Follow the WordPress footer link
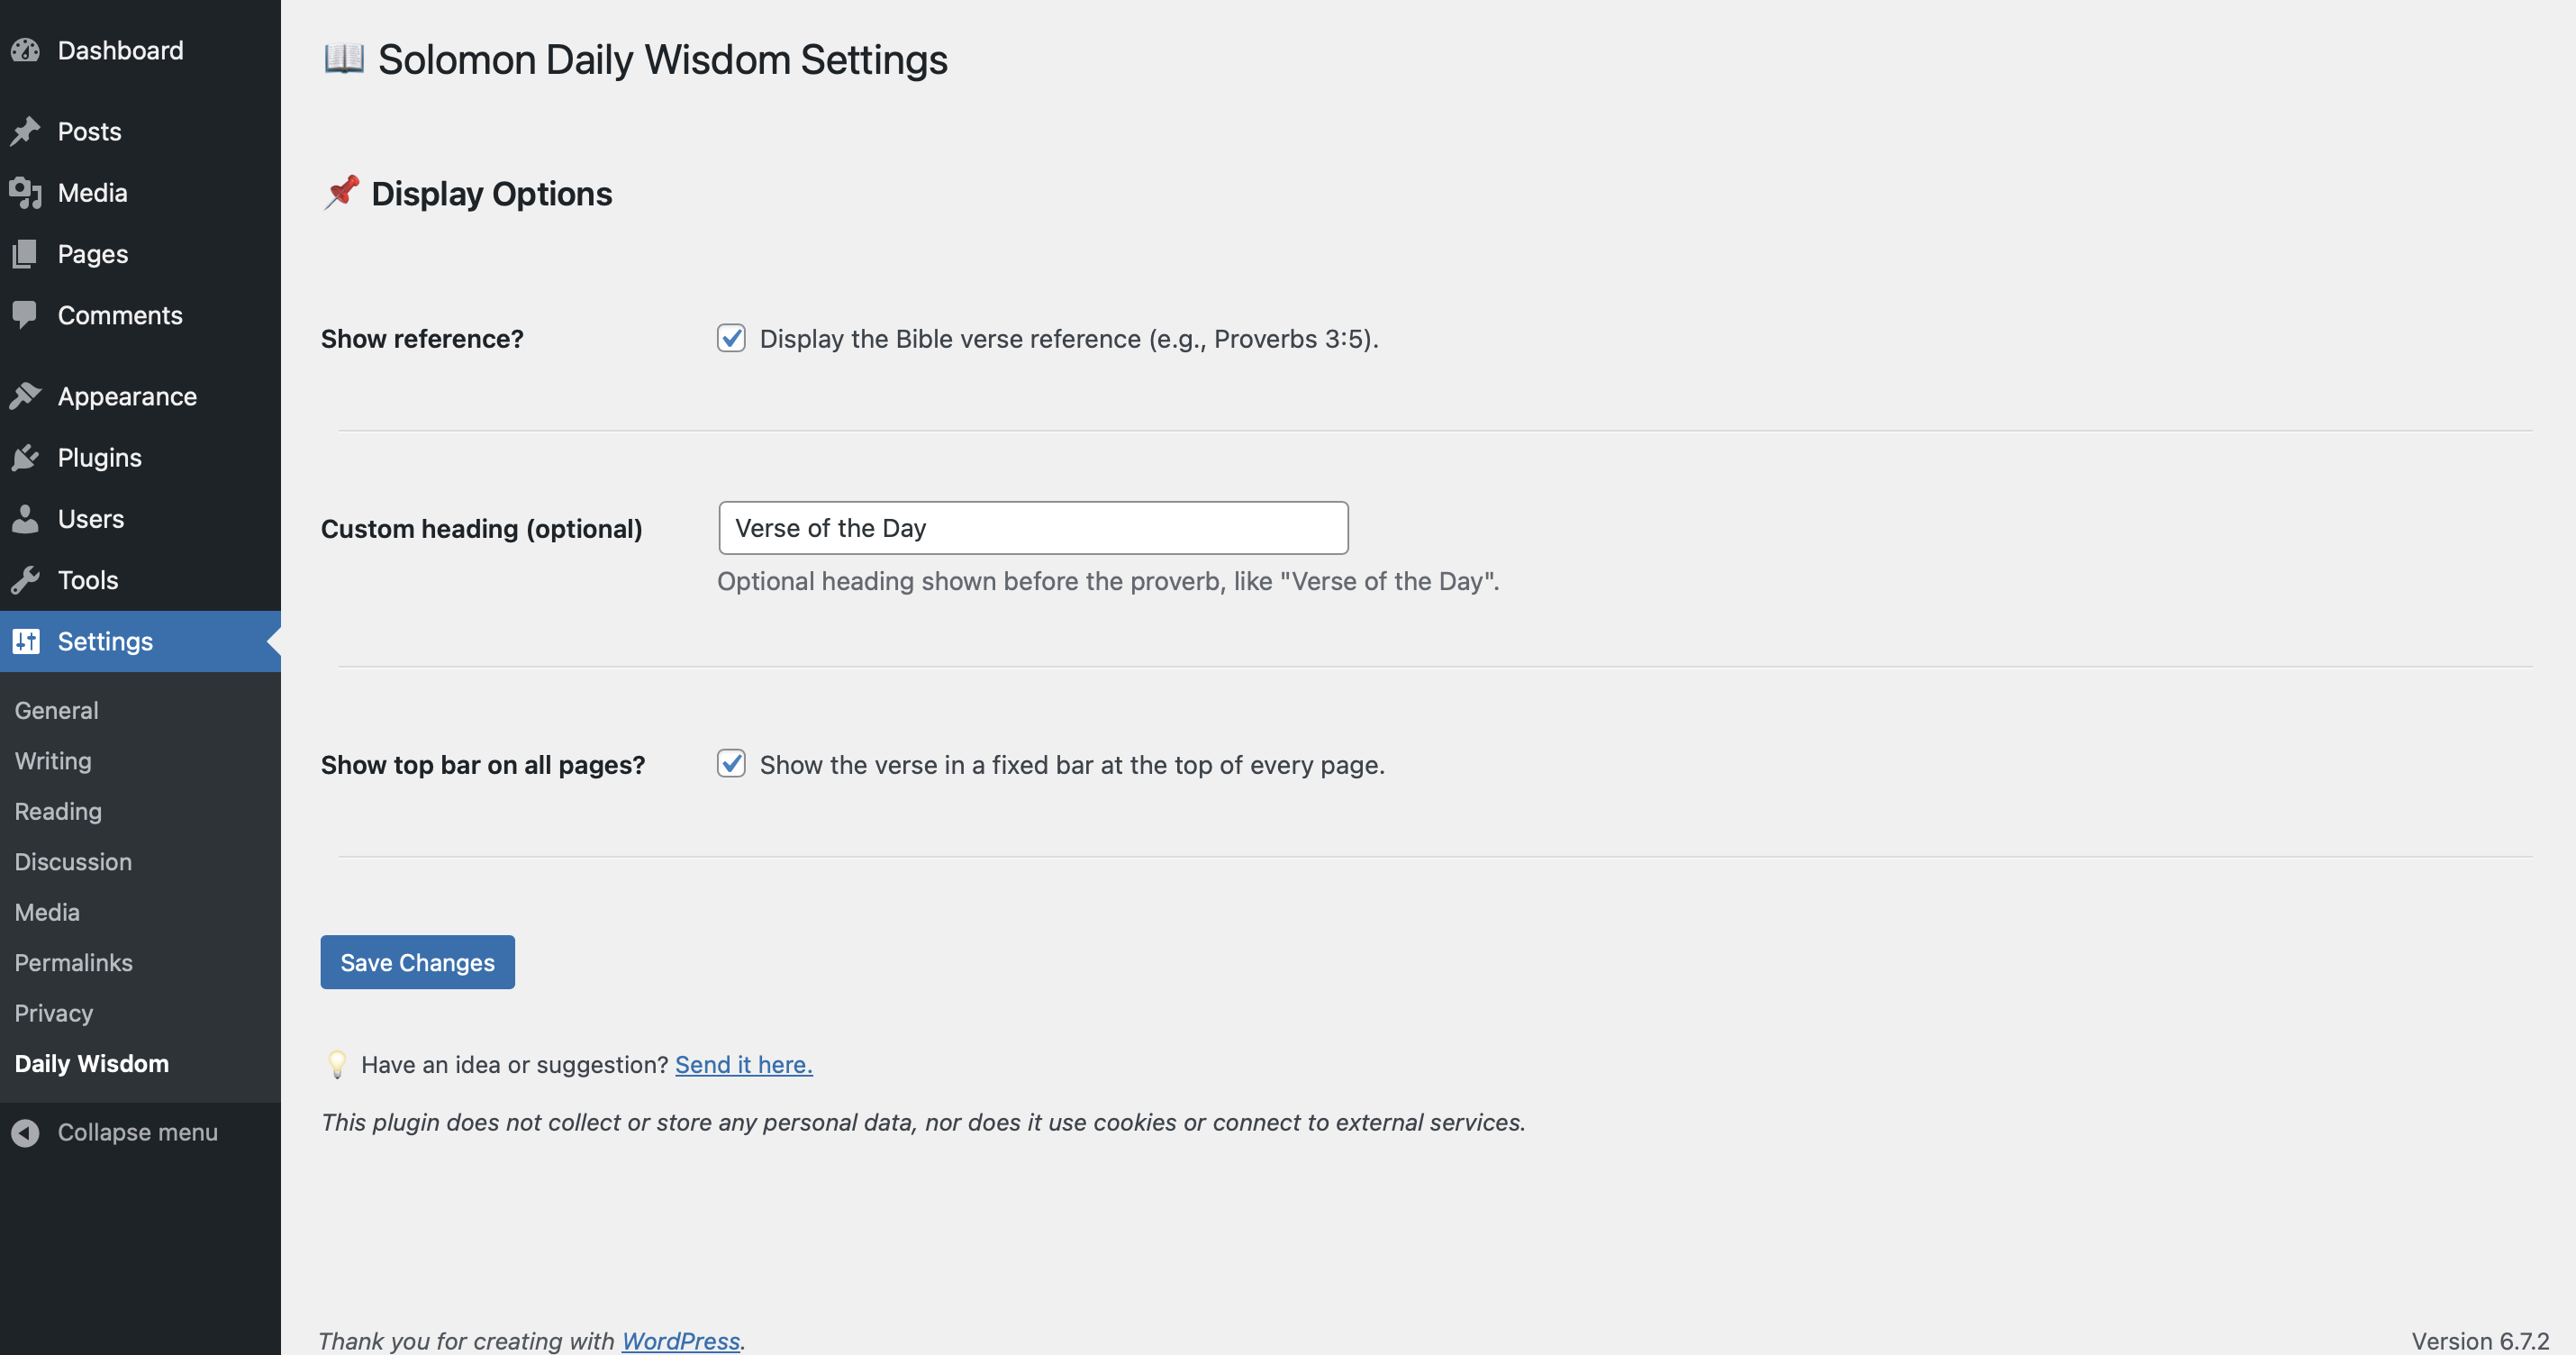 pos(680,1340)
